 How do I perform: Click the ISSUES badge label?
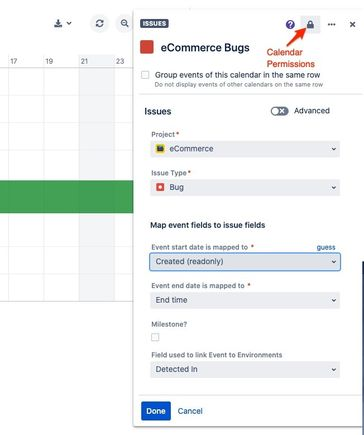[154, 23]
